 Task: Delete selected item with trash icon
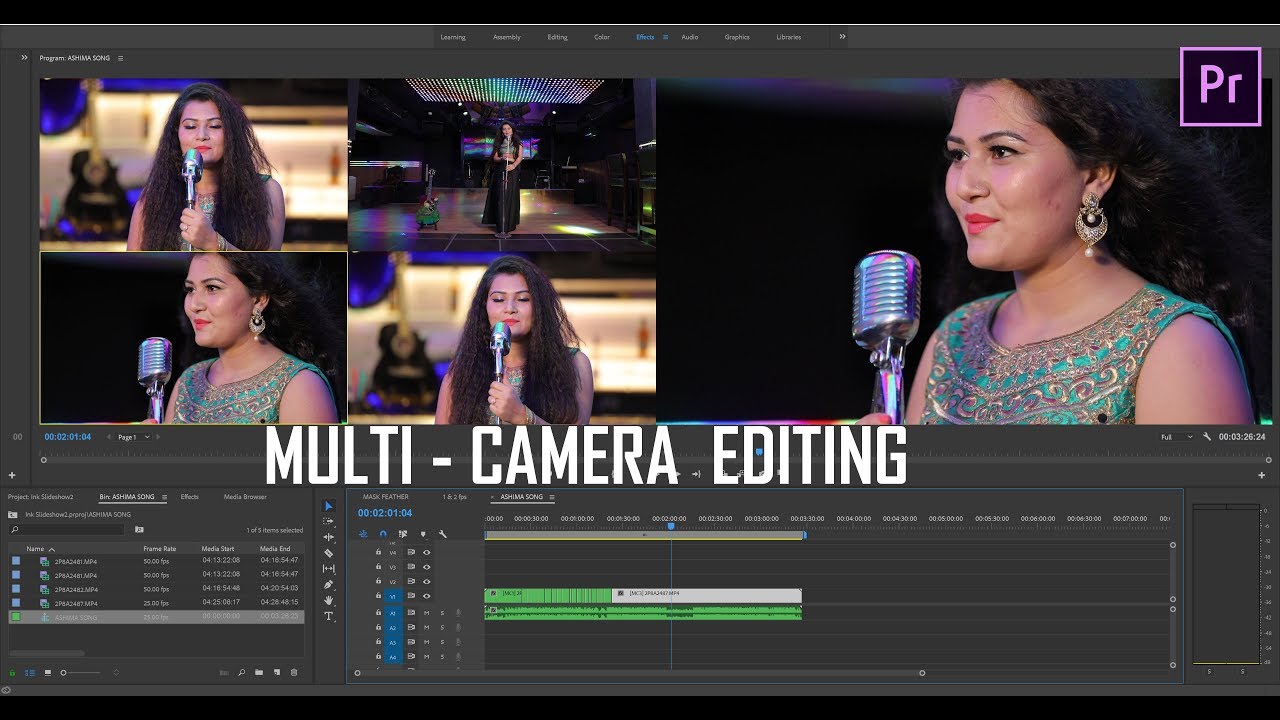point(293,673)
